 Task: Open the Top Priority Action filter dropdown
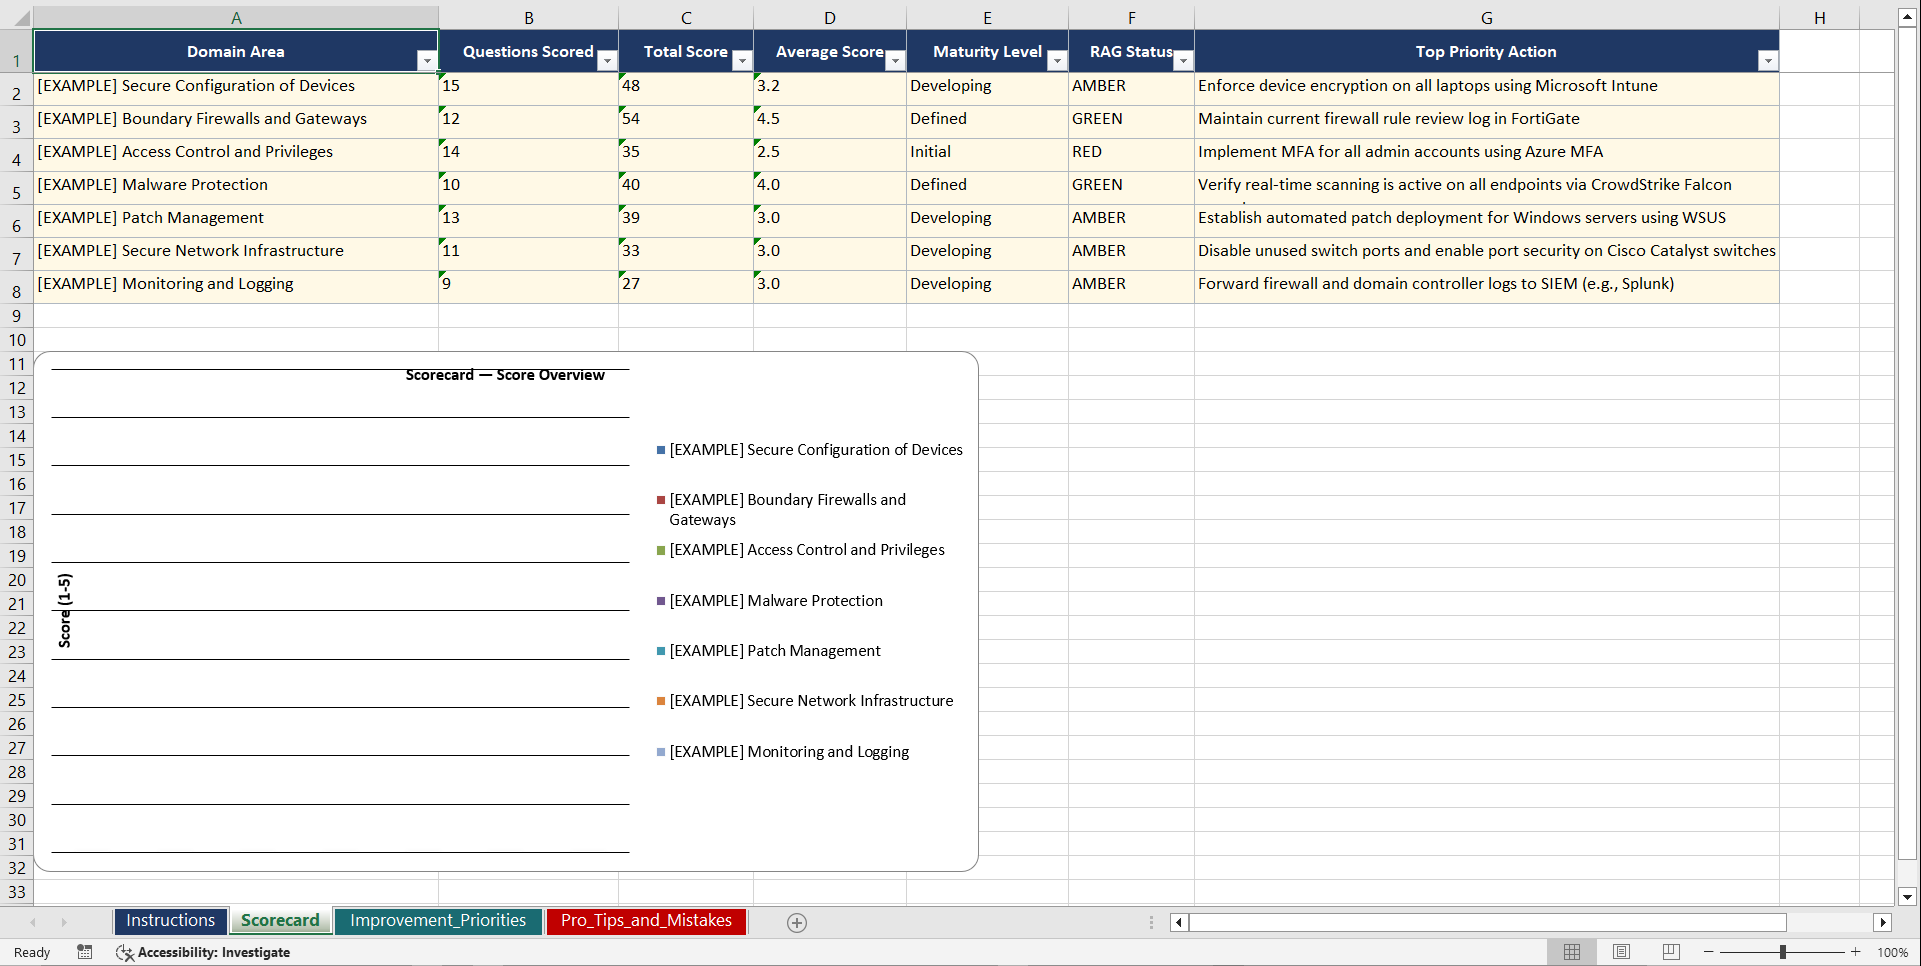tap(1768, 61)
